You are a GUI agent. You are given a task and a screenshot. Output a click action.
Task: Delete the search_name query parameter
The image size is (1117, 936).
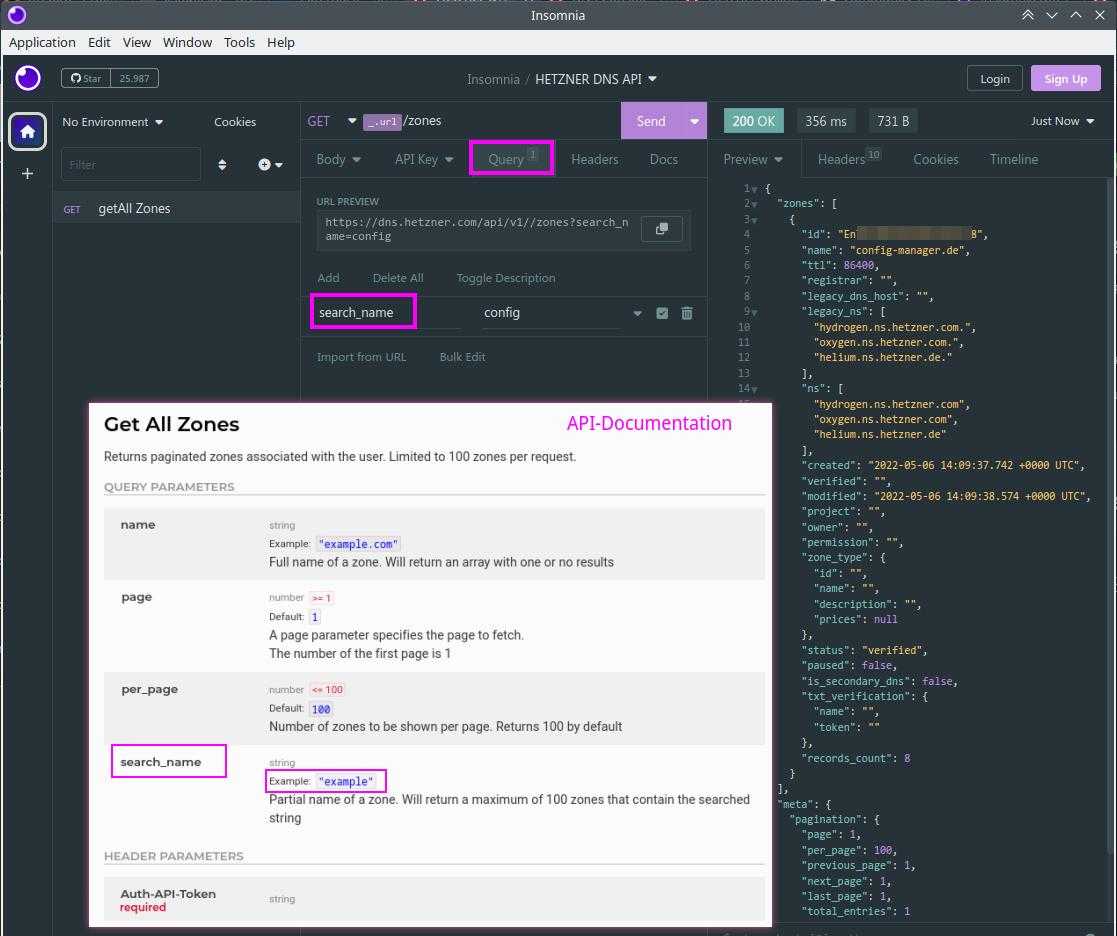pyautogui.click(x=687, y=313)
